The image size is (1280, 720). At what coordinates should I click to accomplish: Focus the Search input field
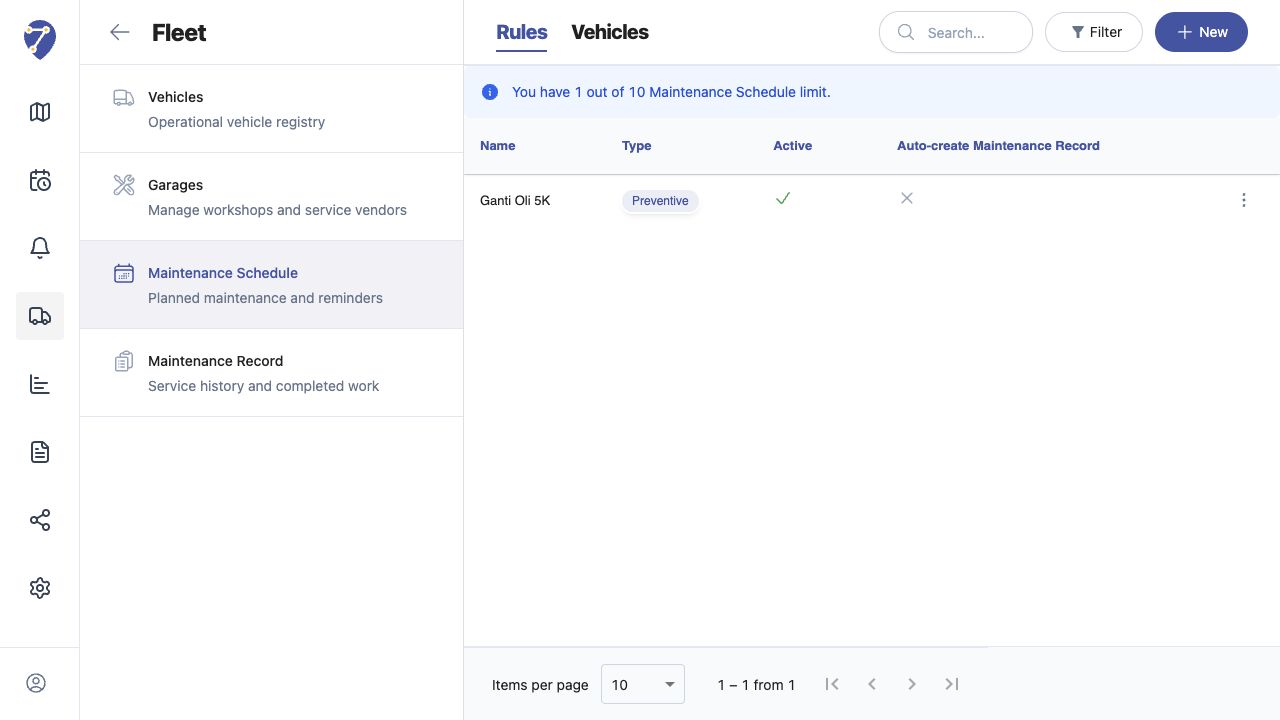click(x=956, y=32)
